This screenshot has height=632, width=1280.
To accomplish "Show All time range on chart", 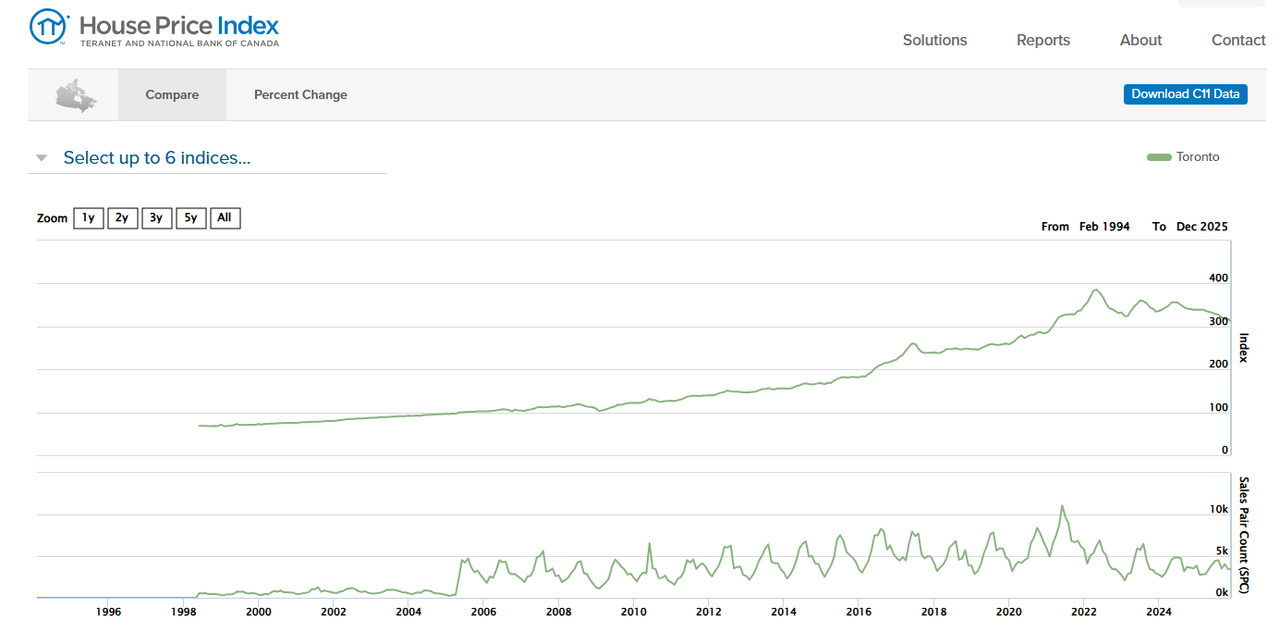I will pyautogui.click(x=225, y=218).
